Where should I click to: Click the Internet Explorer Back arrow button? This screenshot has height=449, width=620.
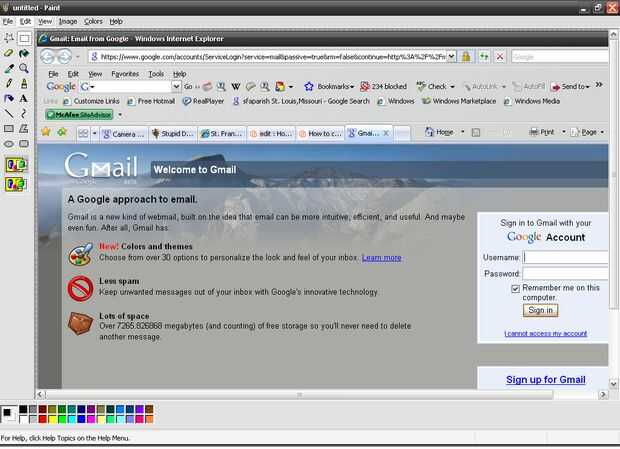(x=48, y=57)
